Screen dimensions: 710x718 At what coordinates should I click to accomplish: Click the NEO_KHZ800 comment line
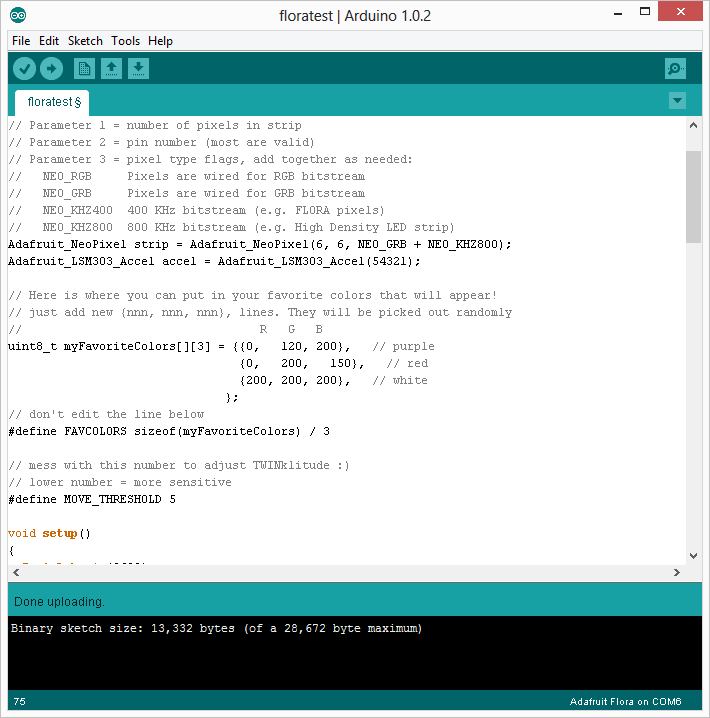(231, 227)
